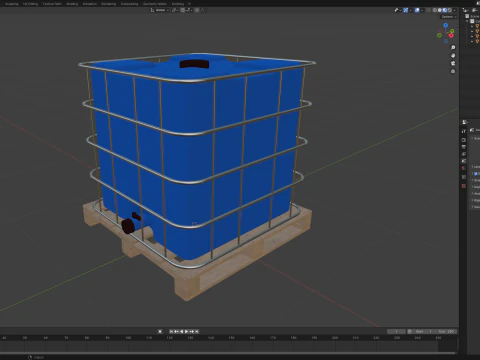This screenshot has width=480, height=360.
Task: Click the zoom magnifier viewport button
Action: click(453, 48)
